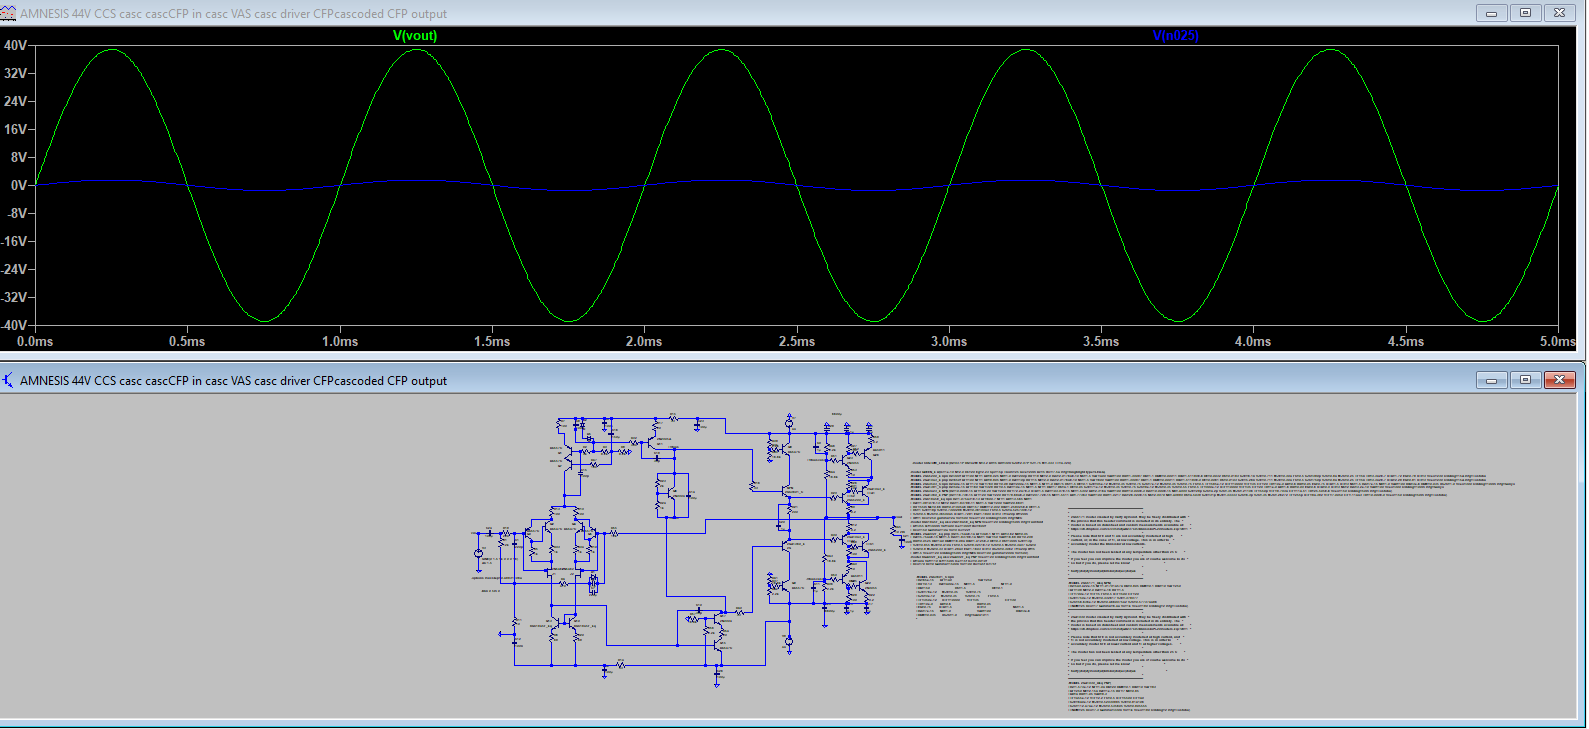1589x729 pixels.
Task: Click the 0V vertical axis label
Action: point(19,185)
